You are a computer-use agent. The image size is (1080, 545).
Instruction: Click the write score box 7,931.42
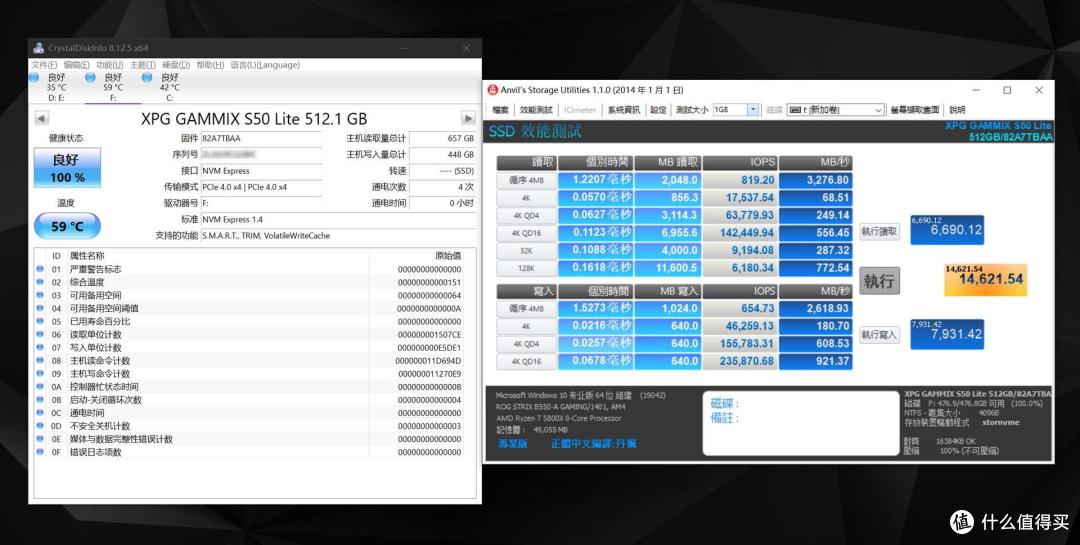(947, 334)
